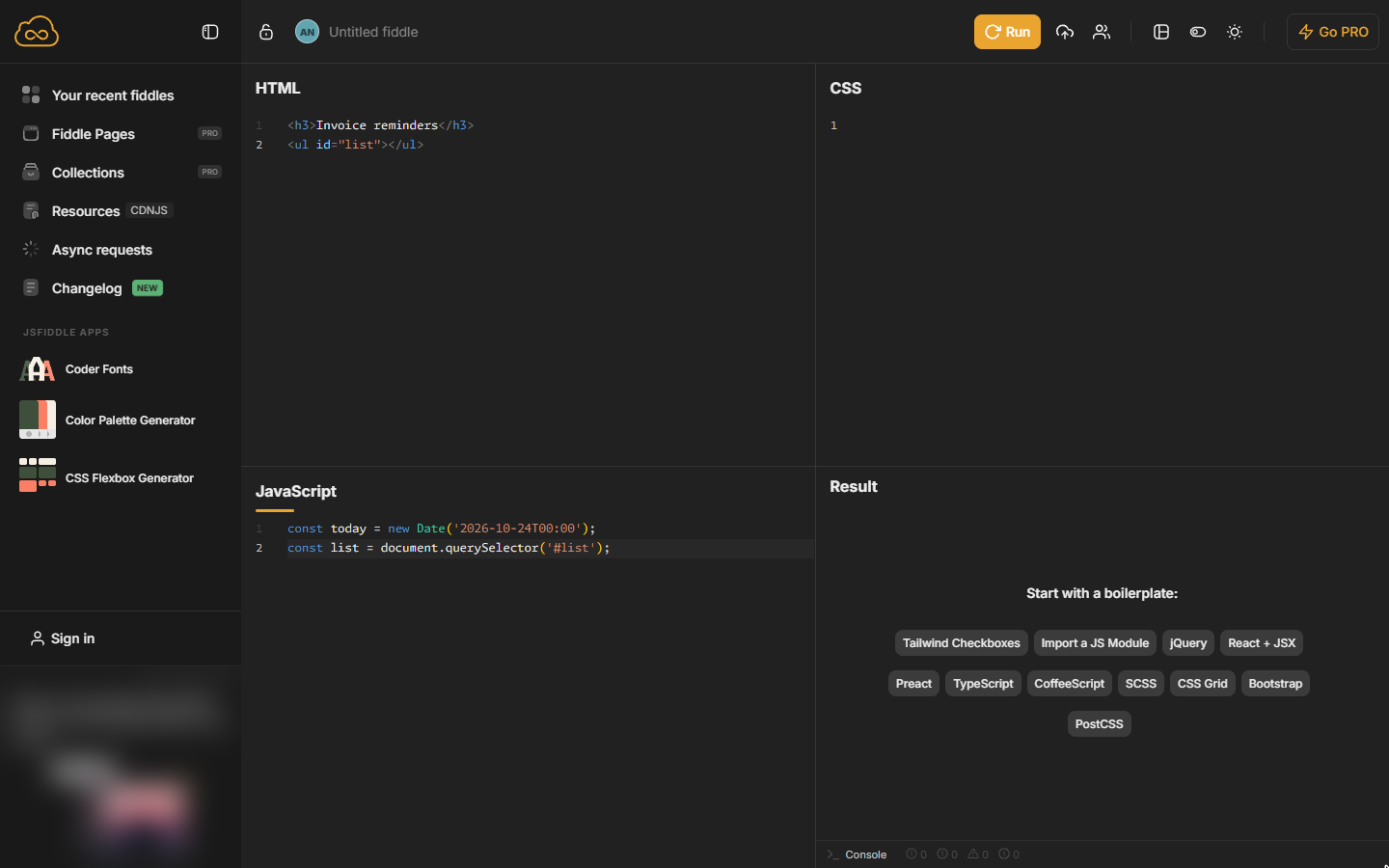The width and height of the screenshot is (1389, 868).
Task: Select the SCSS boilerplate
Action: 1141,684
